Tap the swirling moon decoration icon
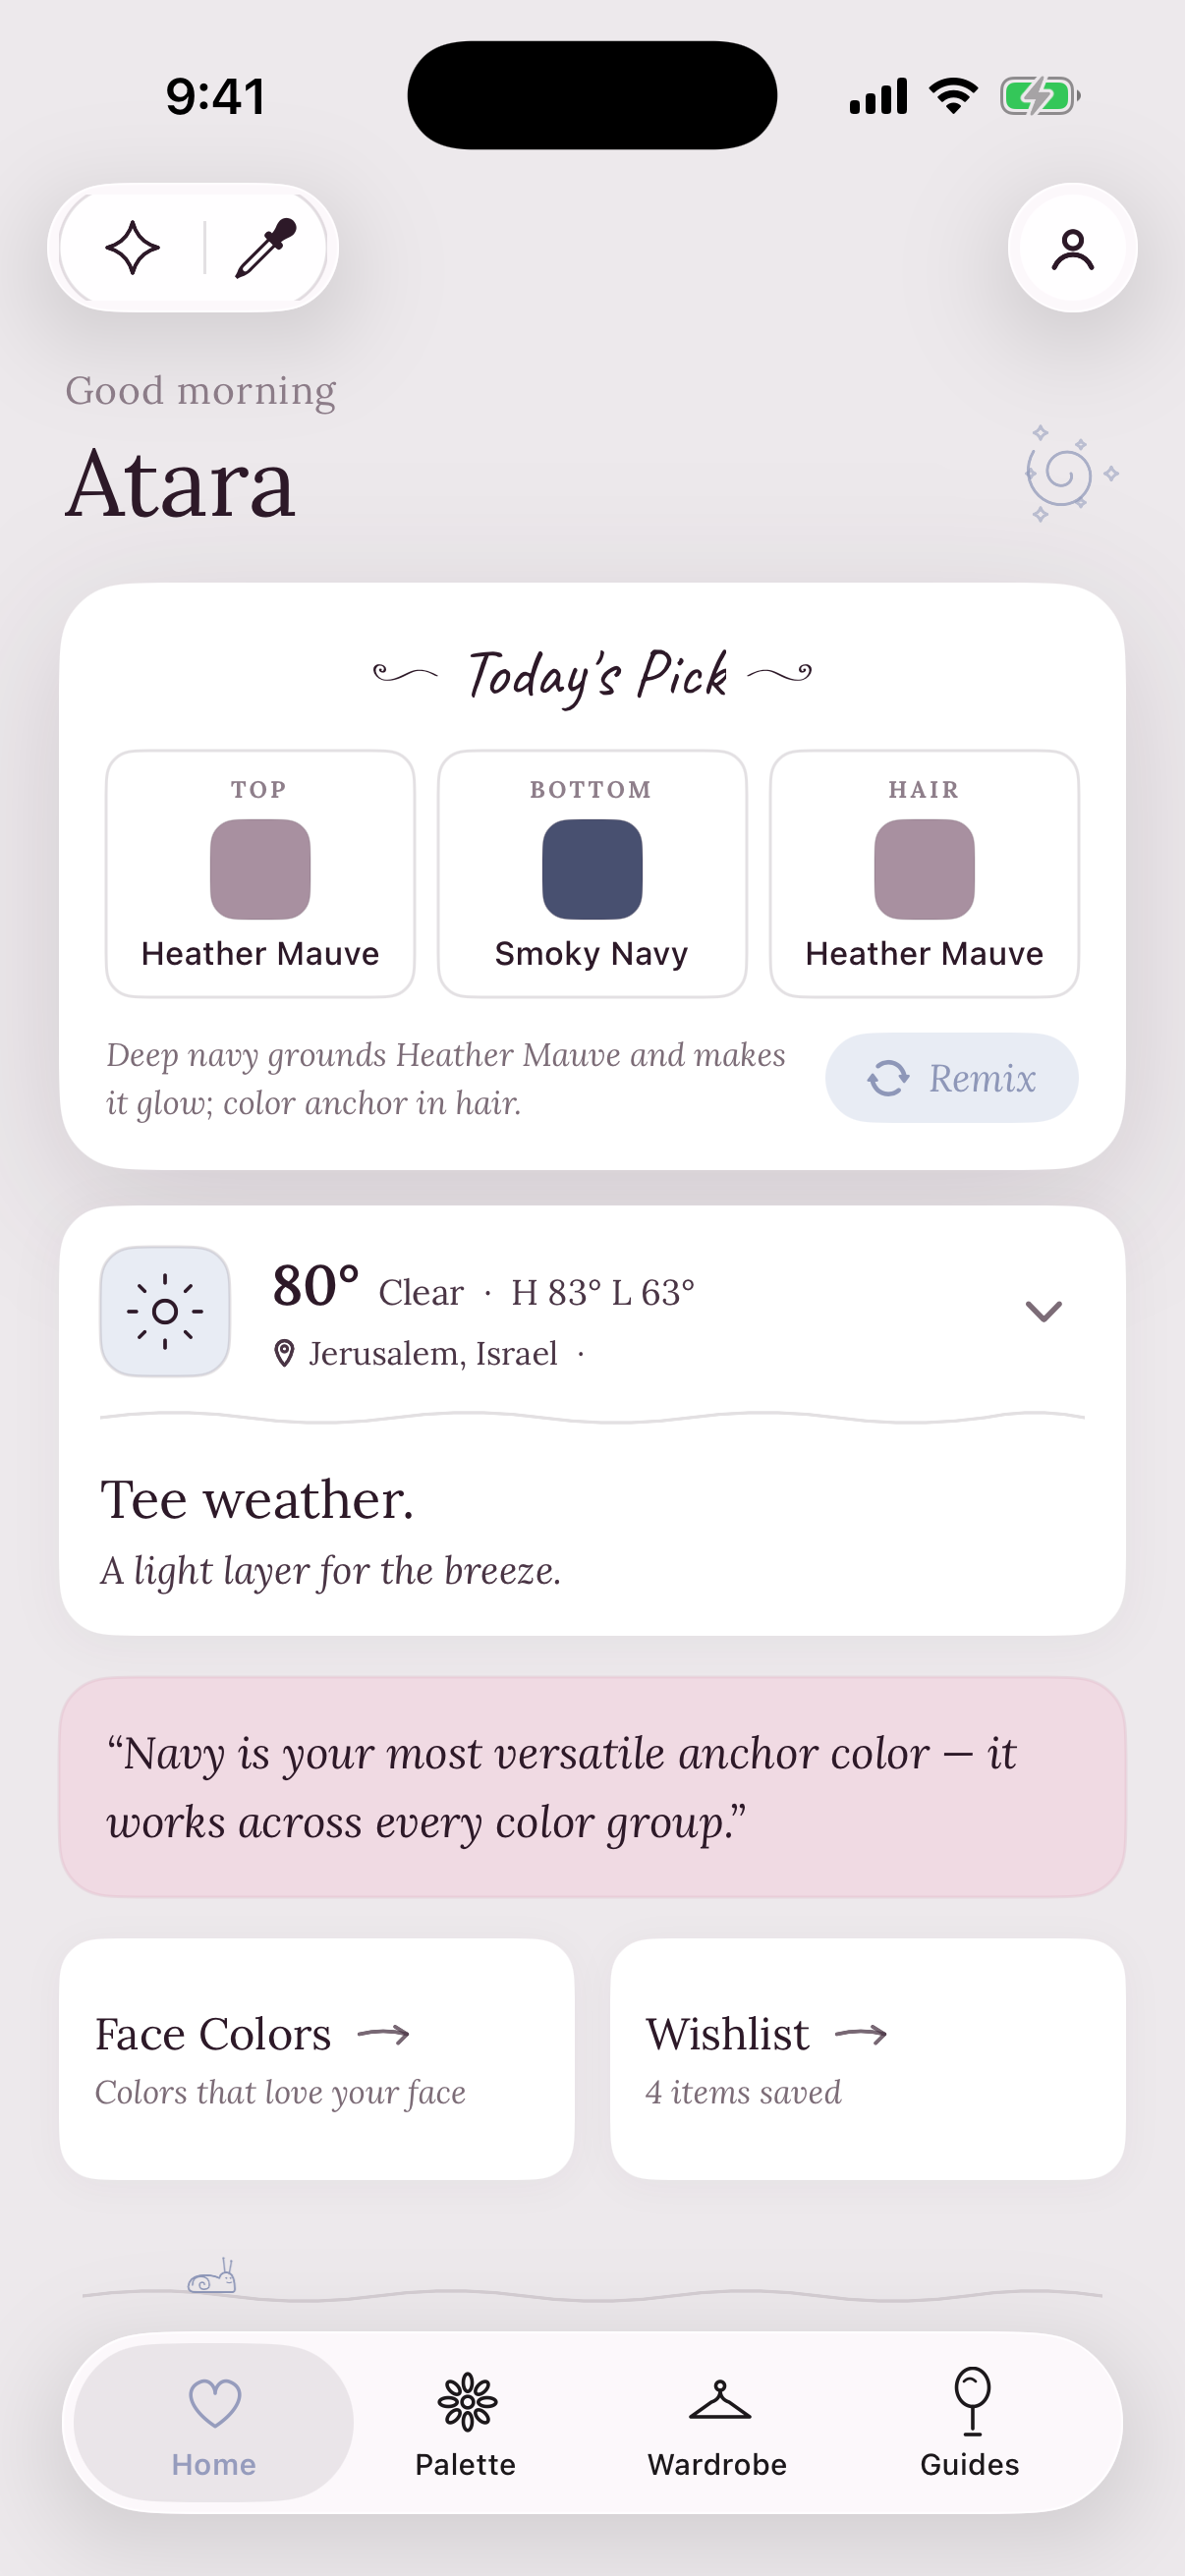Screen dimensions: 1185x2576 [1070, 473]
